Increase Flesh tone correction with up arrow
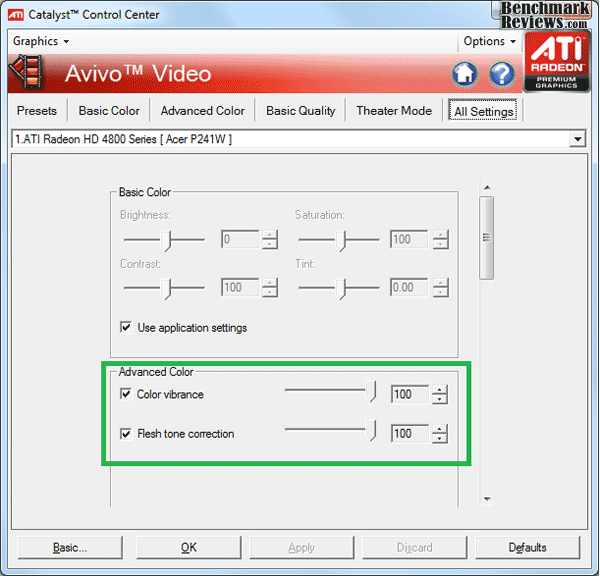 (x=440, y=429)
